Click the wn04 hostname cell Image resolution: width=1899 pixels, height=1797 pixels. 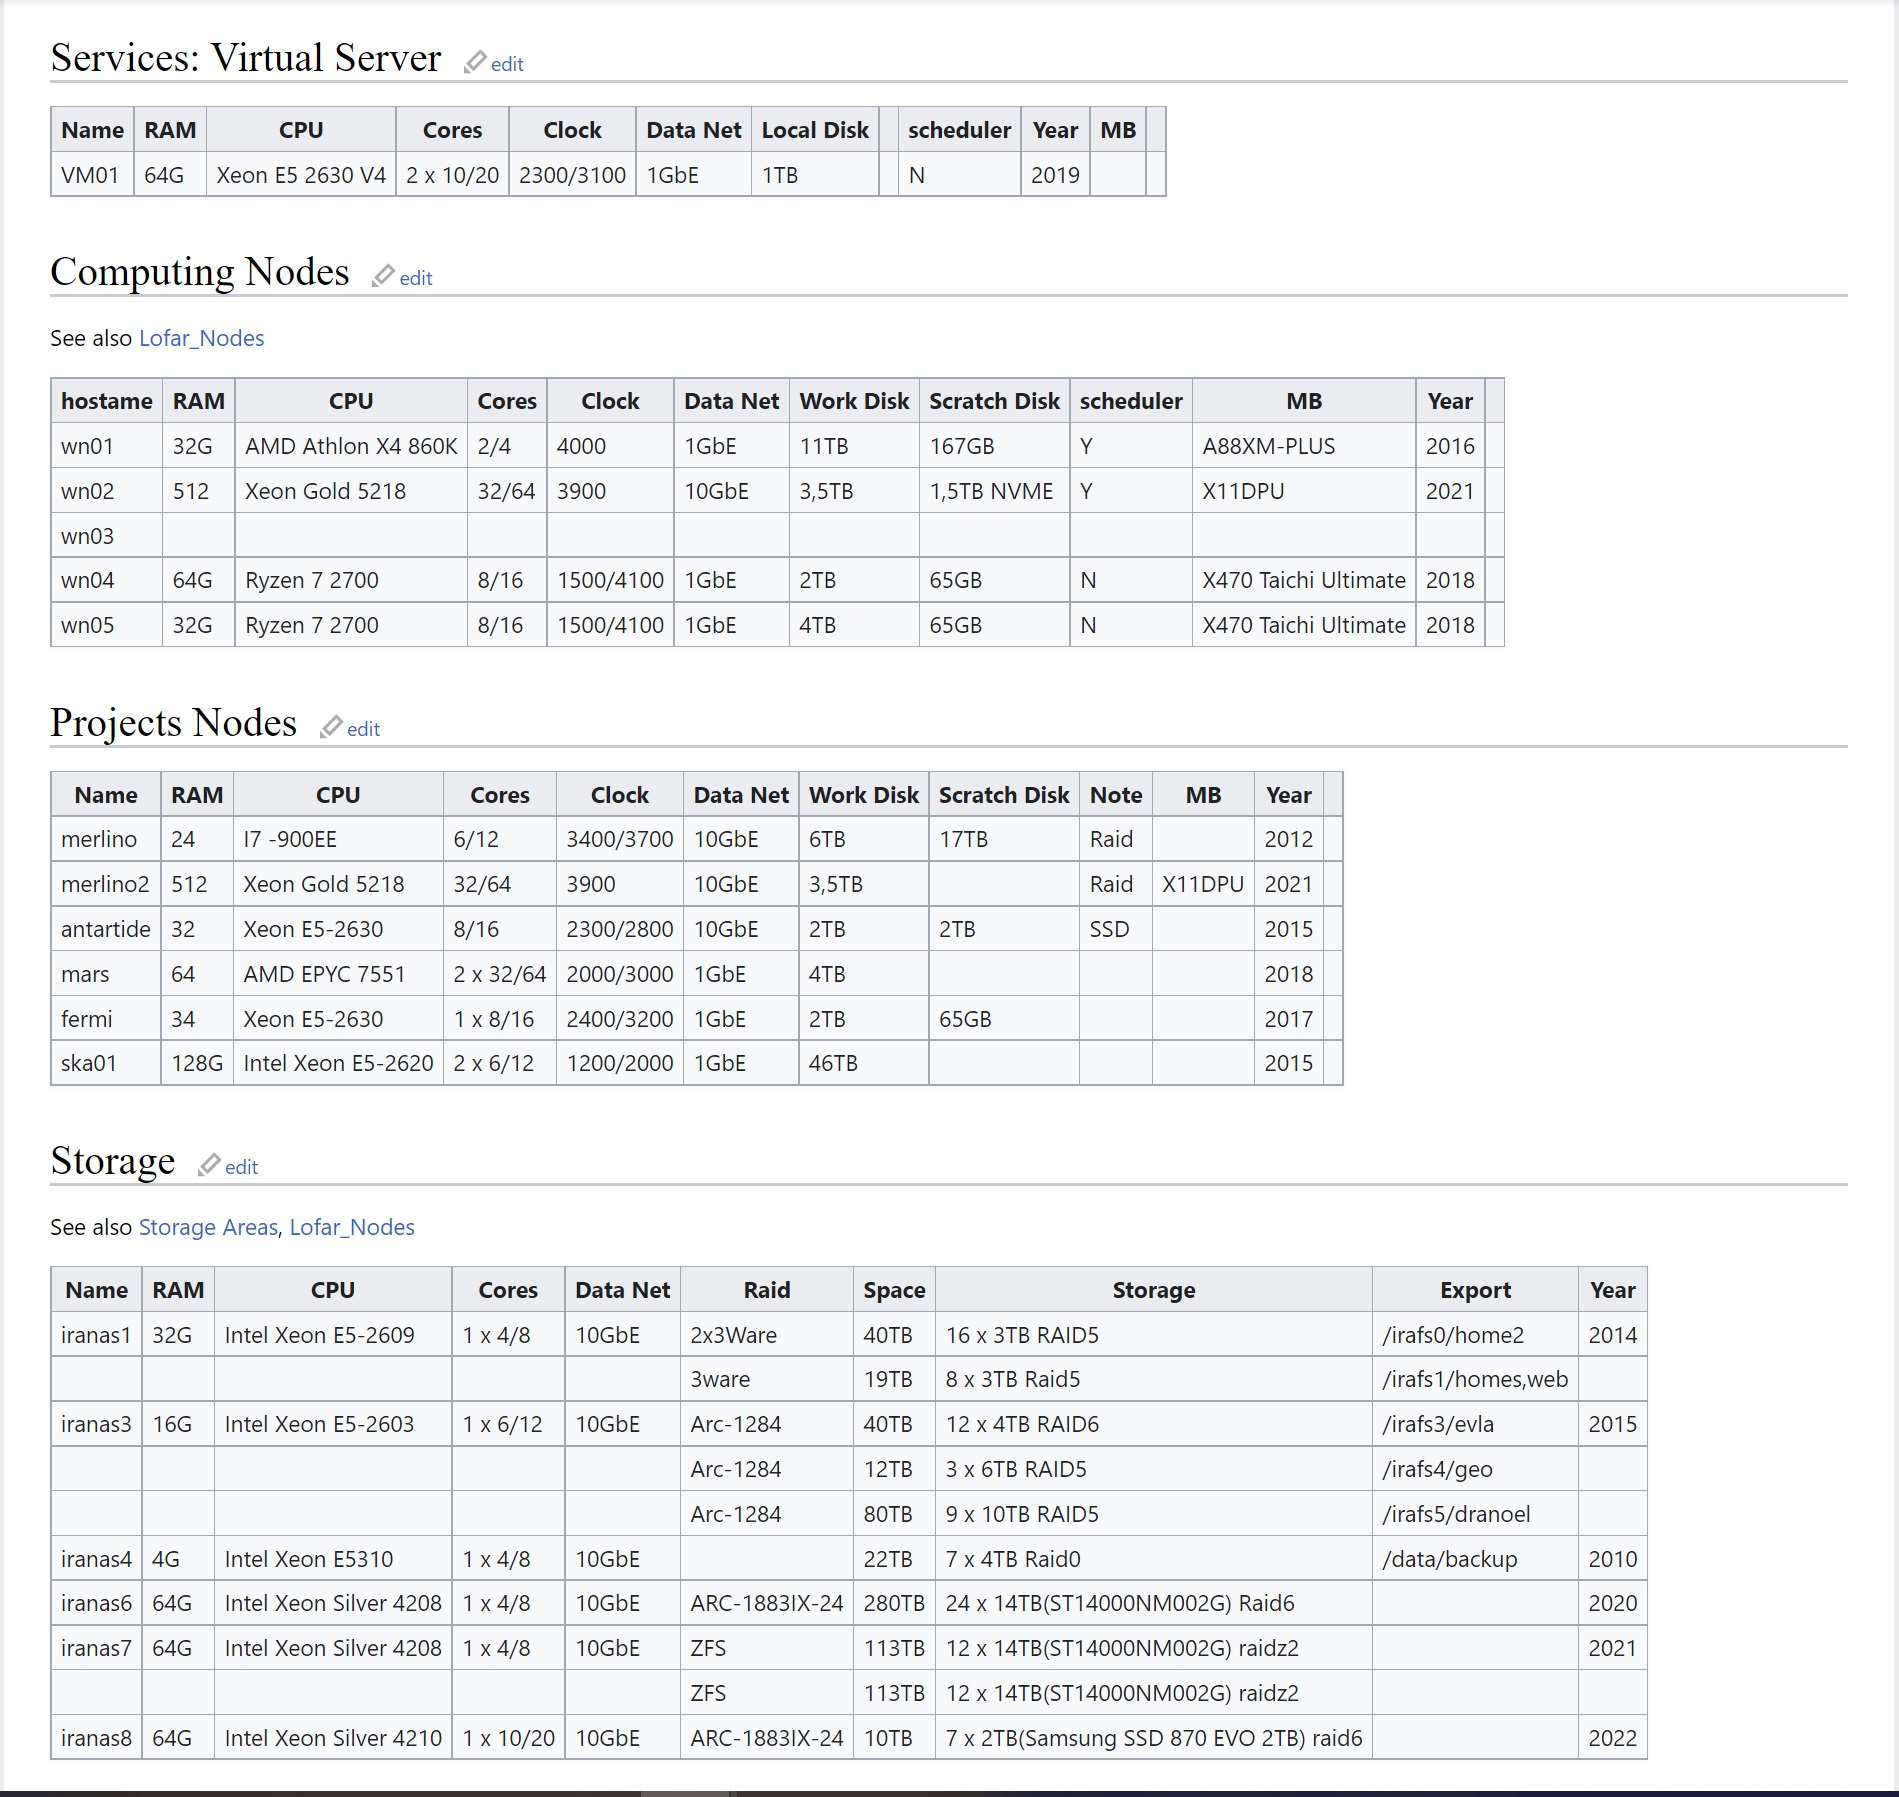[x=107, y=580]
